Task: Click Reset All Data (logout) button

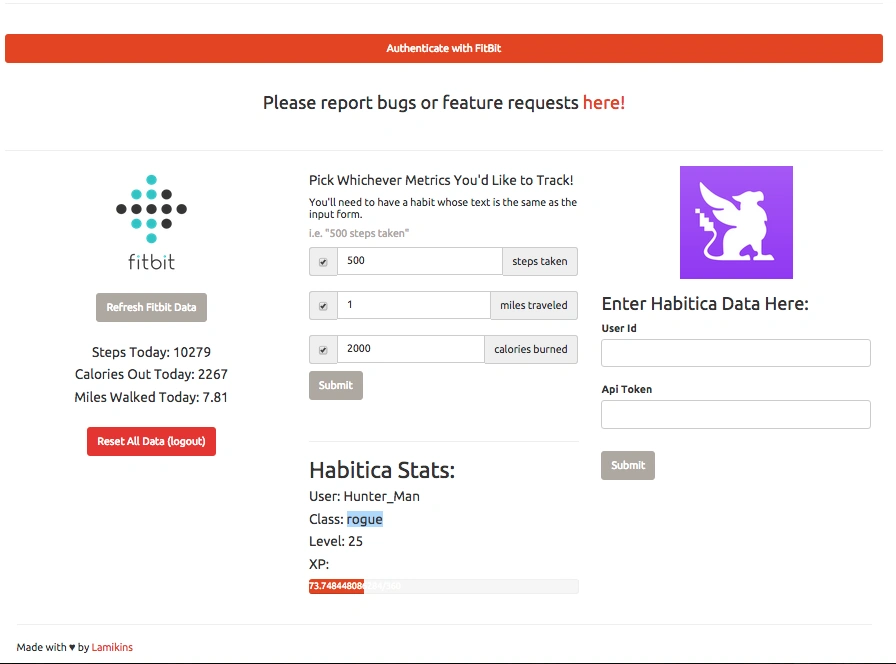Action: [151, 441]
